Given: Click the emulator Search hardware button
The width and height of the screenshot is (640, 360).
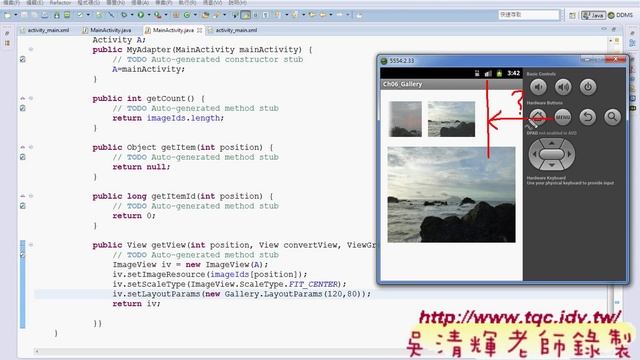Looking at the screenshot, I should pyautogui.click(x=612, y=117).
